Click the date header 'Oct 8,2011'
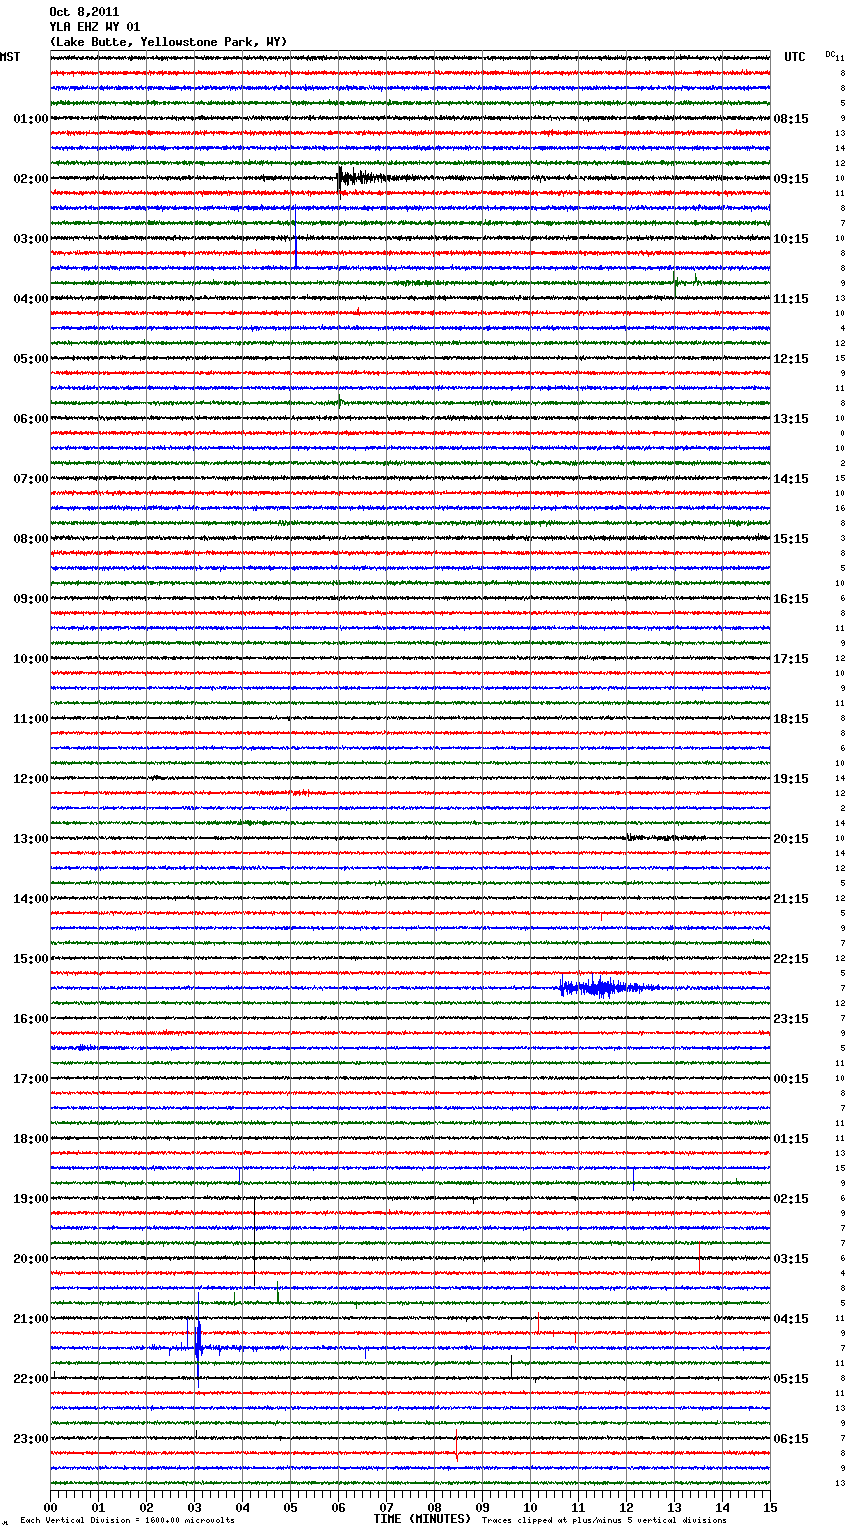The width and height of the screenshot is (850, 1534). 84,12
